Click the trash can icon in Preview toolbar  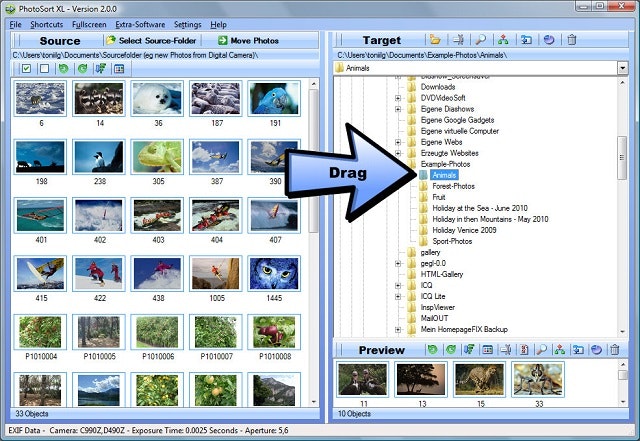pos(615,350)
